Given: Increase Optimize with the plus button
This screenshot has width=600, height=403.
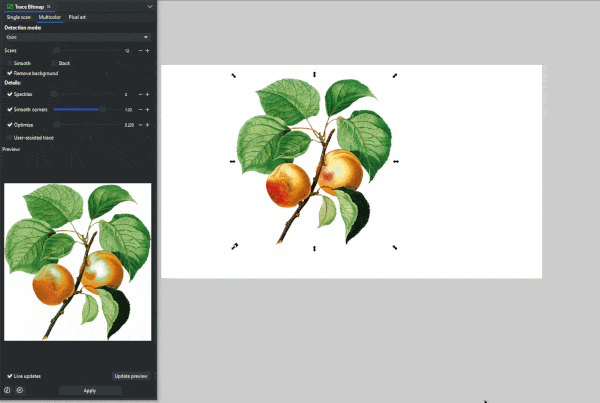Looking at the screenshot, I should click(x=147, y=125).
